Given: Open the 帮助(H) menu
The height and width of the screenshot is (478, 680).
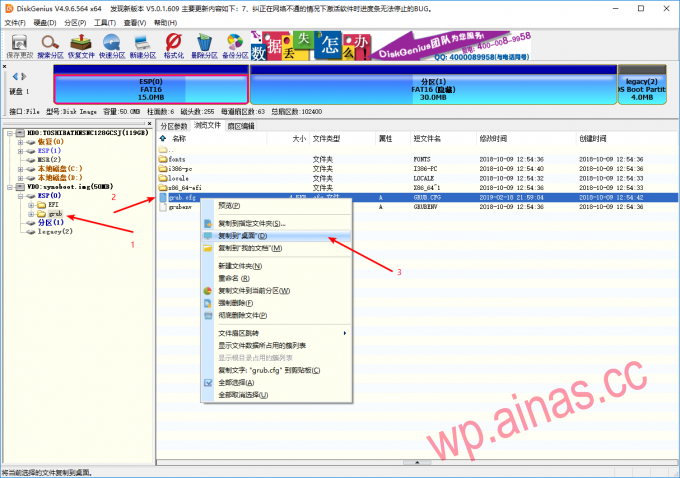Looking at the screenshot, I should click(x=165, y=23).
